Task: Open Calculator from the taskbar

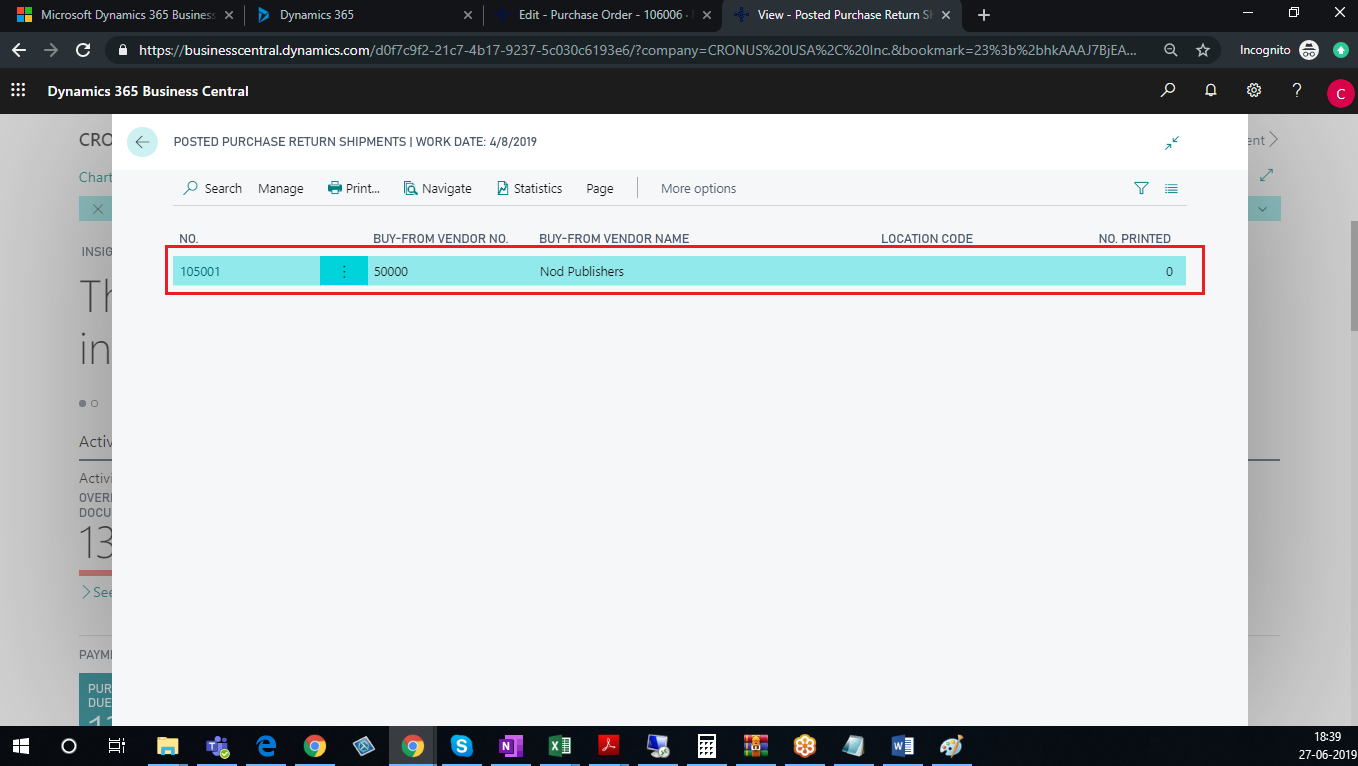Action: (x=706, y=746)
